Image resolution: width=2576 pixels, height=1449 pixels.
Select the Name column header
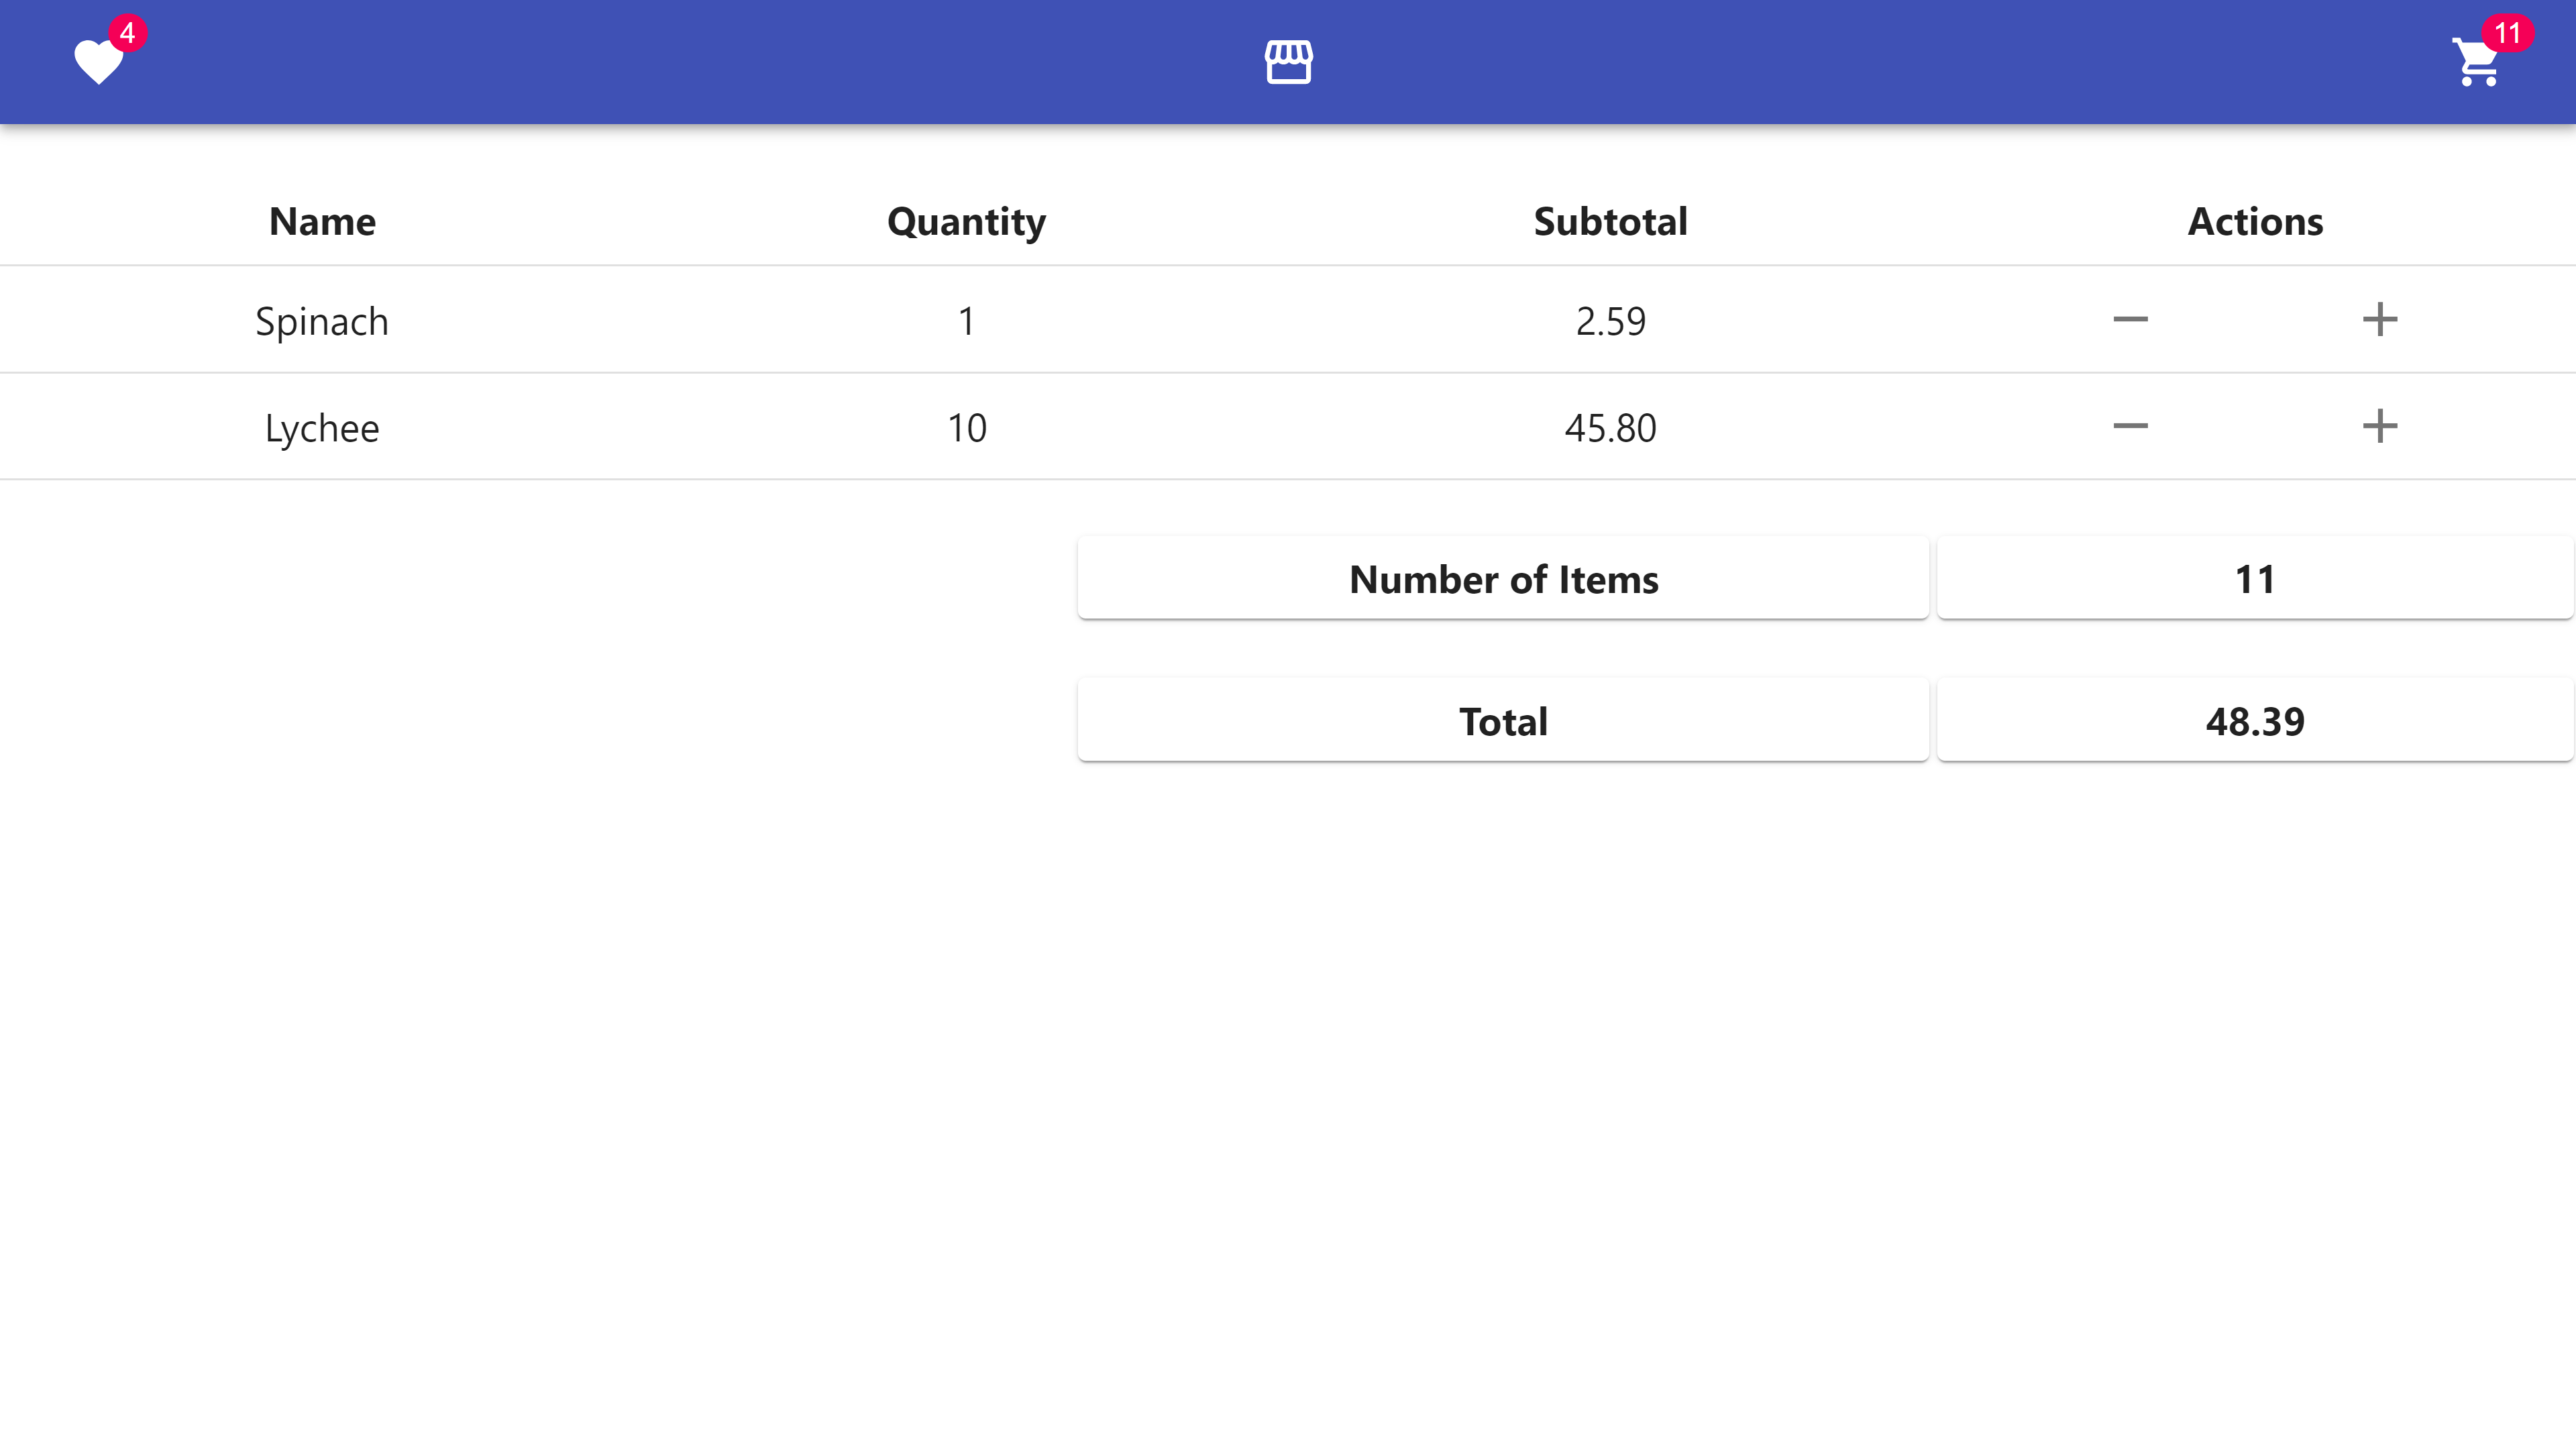[322, 221]
